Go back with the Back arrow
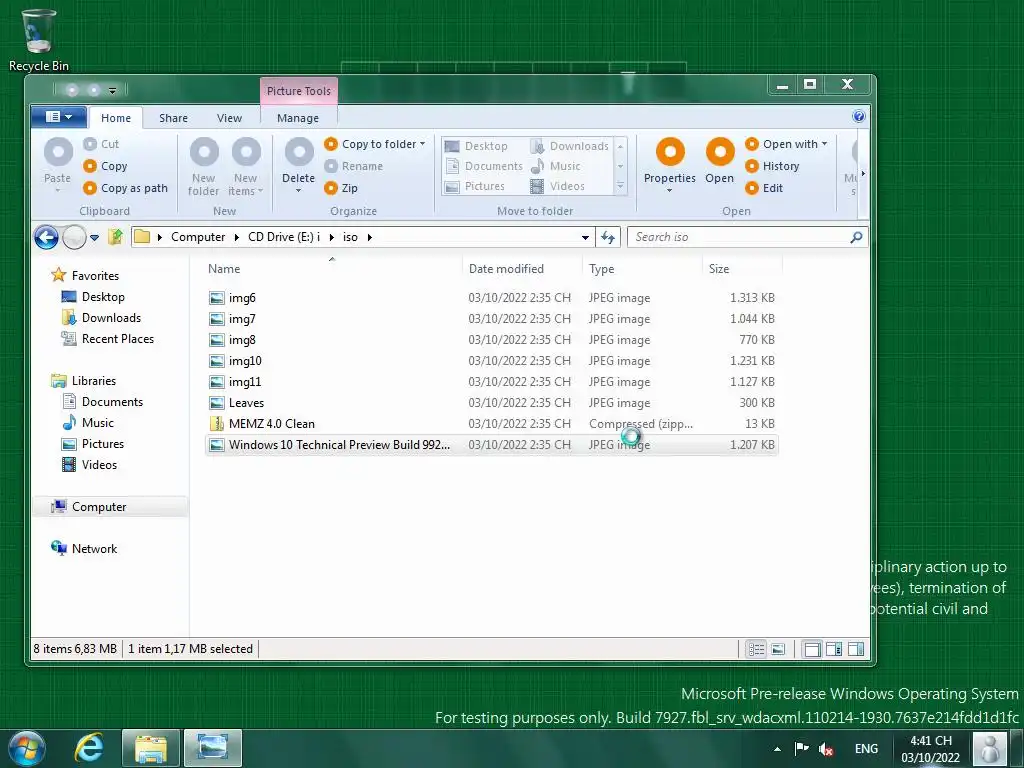The image size is (1024, 768). [46, 237]
